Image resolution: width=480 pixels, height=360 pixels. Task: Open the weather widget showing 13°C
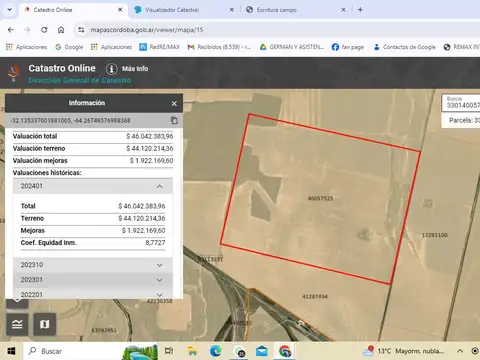coord(404,351)
